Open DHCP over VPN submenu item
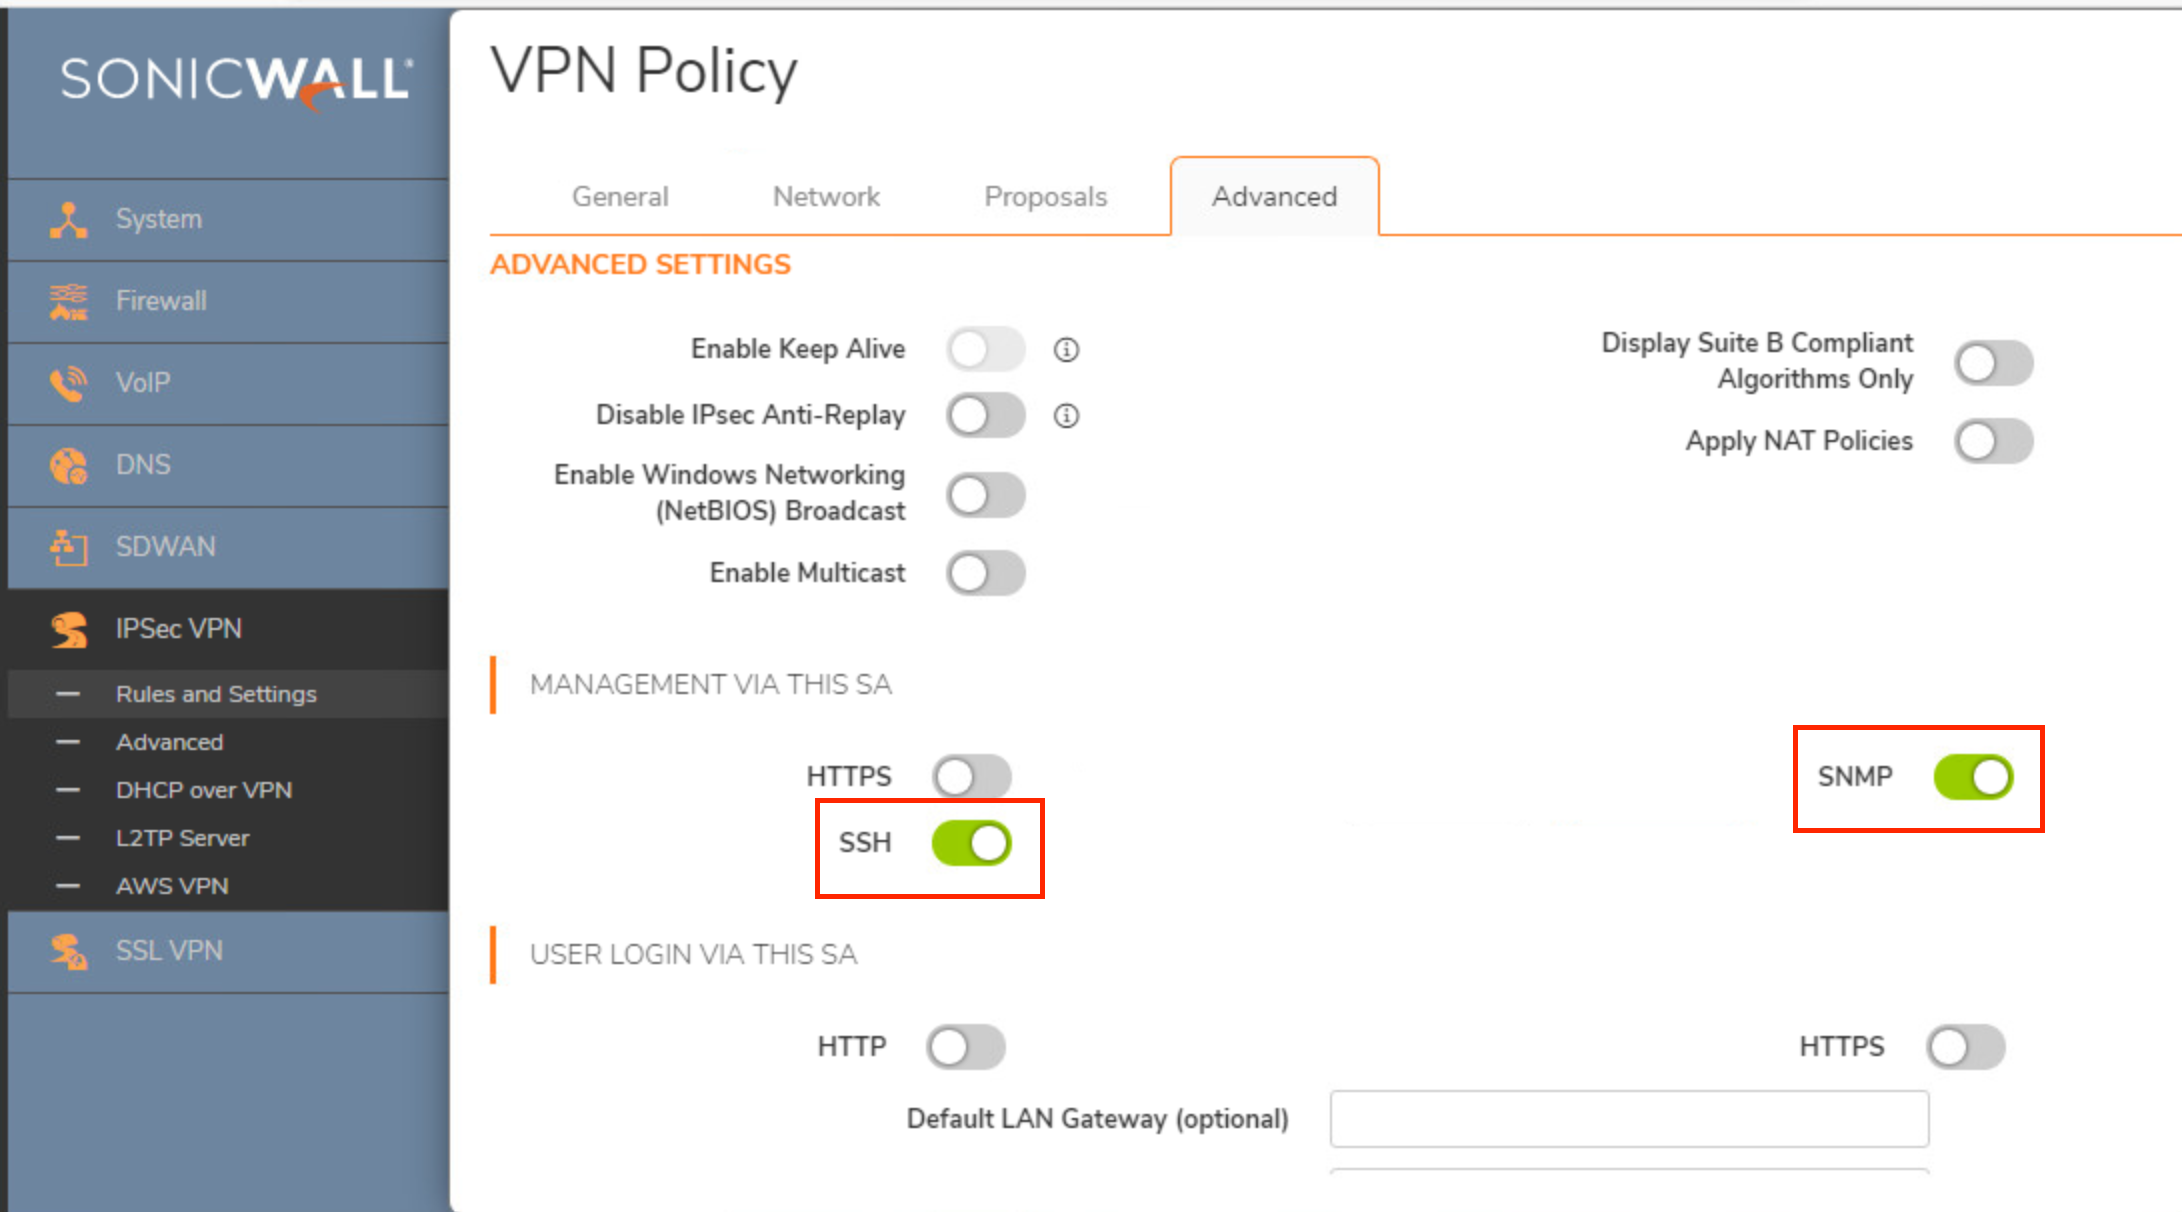Viewport: 2182px width, 1212px height. (204, 790)
